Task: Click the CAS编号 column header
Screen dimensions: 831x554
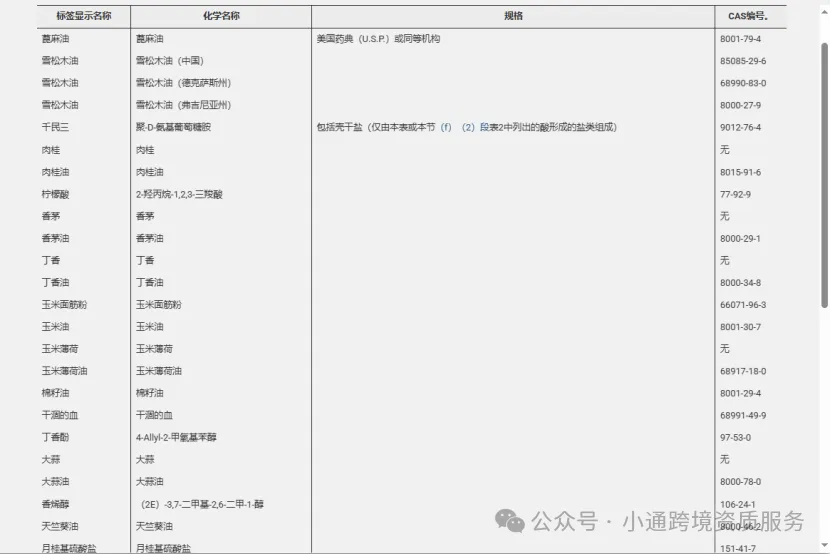Action: click(748, 16)
